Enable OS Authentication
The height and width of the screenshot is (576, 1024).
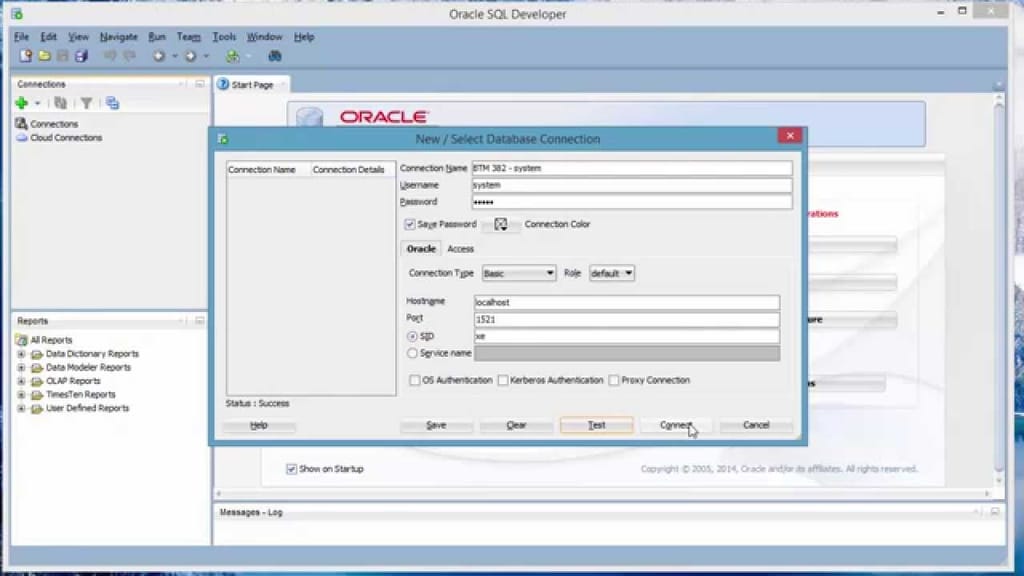[415, 380]
